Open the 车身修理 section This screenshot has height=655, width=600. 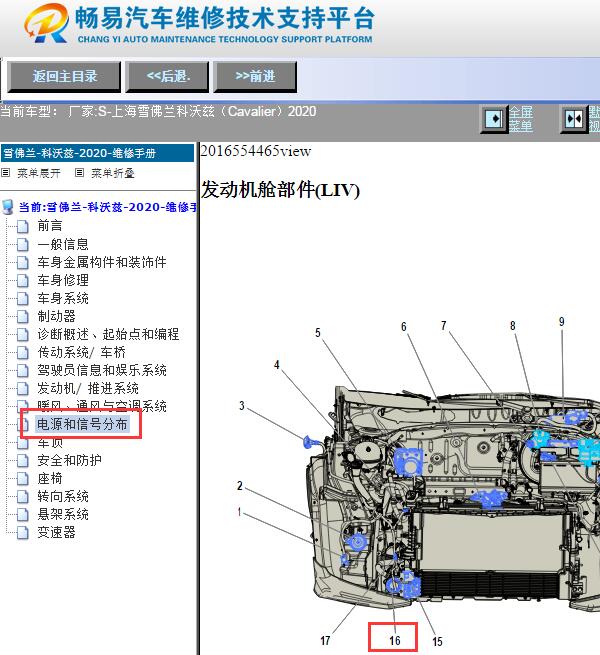(x=63, y=280)
